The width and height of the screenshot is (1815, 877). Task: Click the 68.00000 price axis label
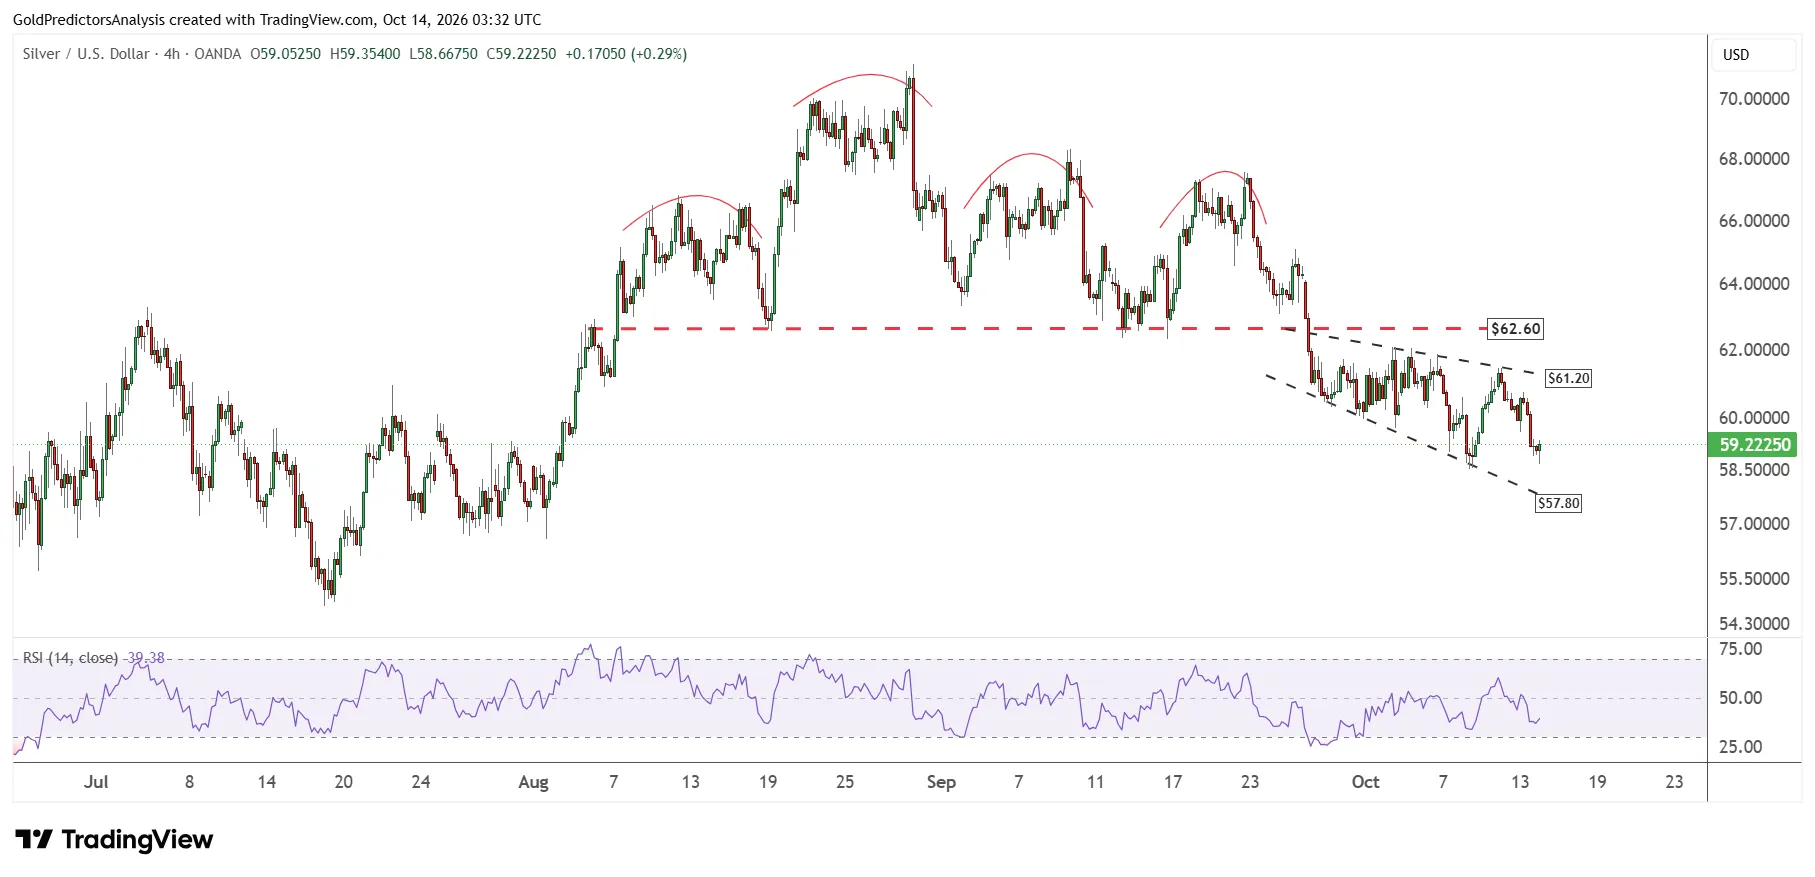click(x=1754, y=159)
